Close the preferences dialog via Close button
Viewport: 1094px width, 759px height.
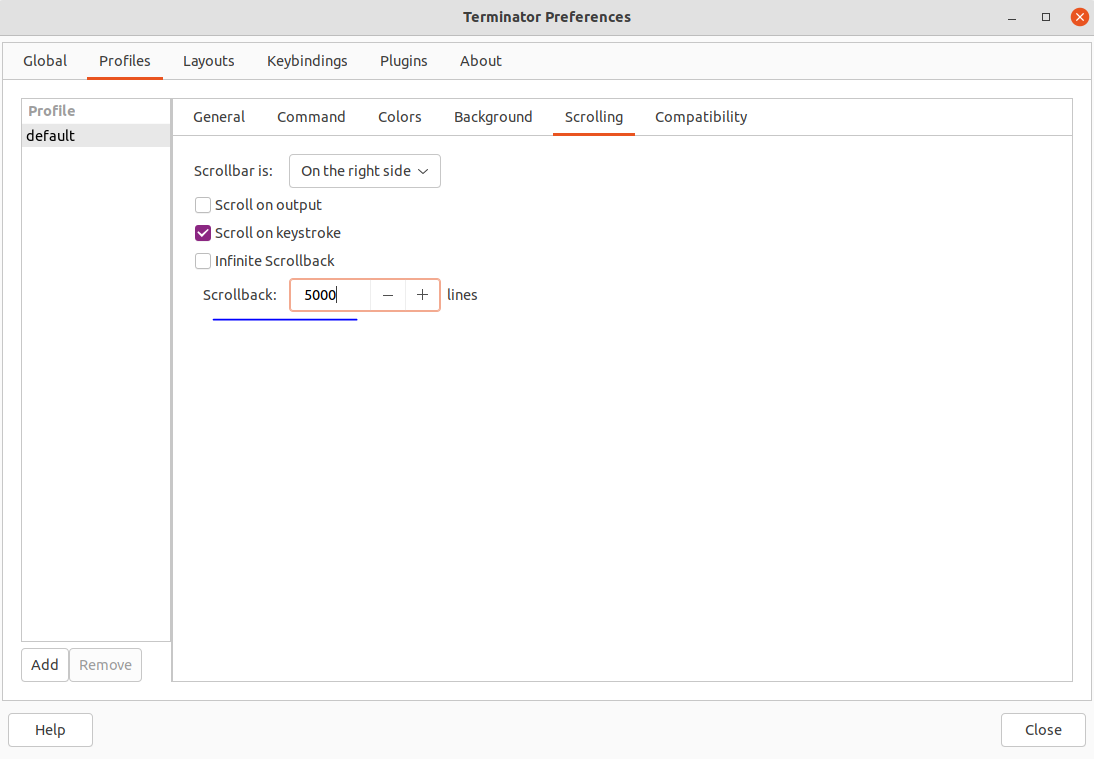point(1043,730)
